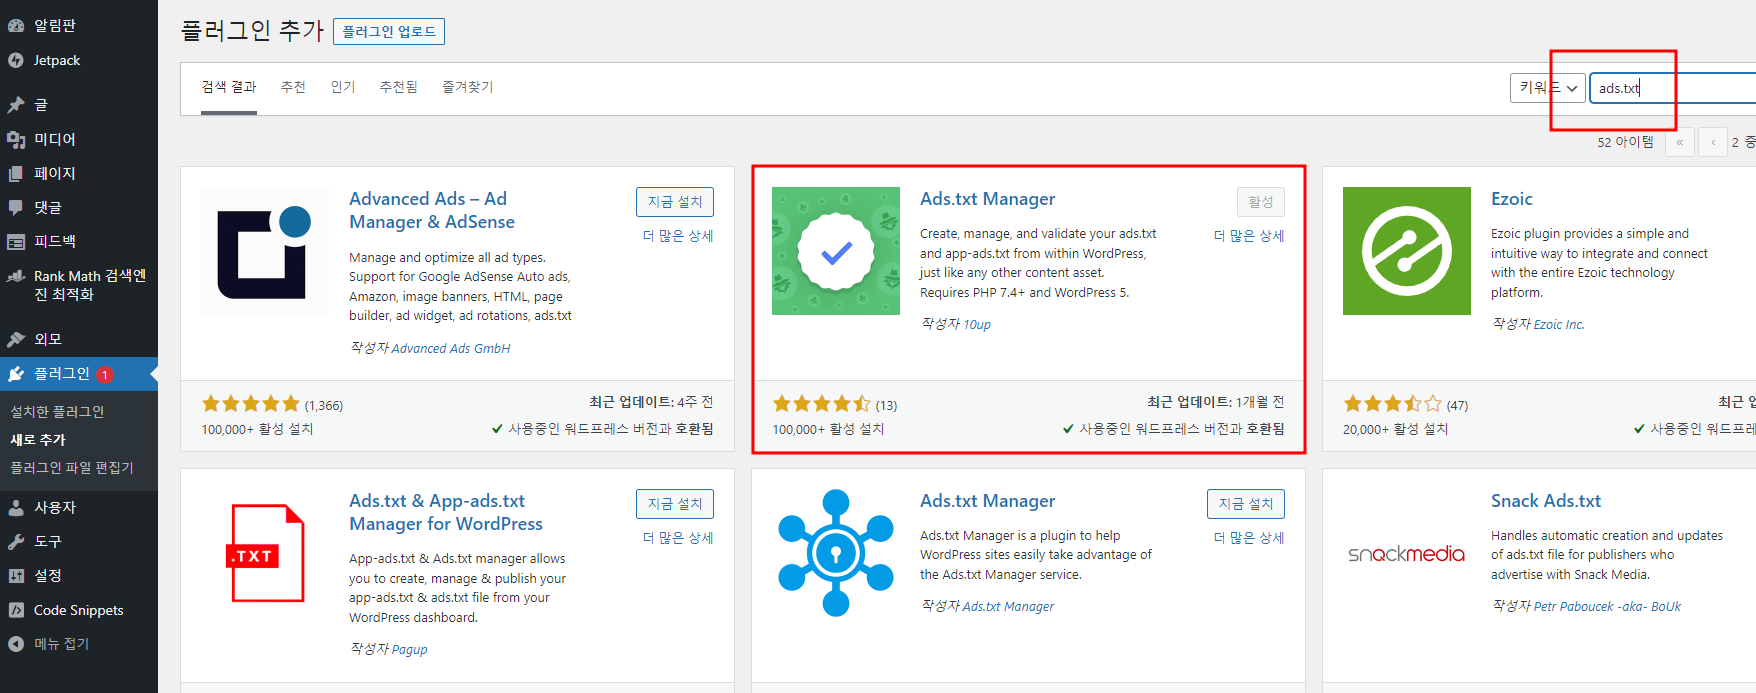This screenshot has height=693, width=1756.
Task: Open the Ezoic plugin title link
Action: click(x=1512, y=199)
